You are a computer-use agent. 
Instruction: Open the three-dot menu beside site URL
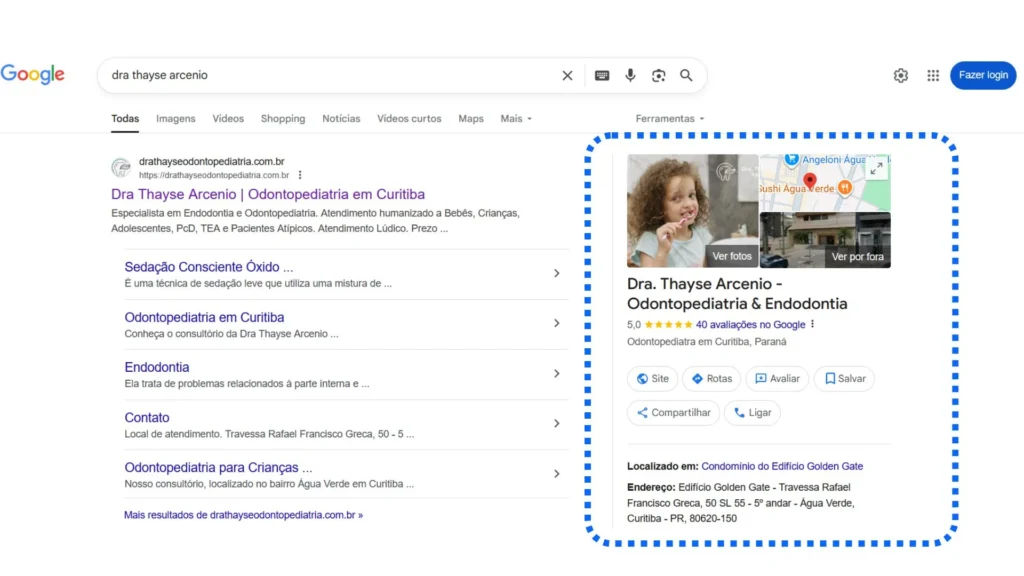point(299,175)
